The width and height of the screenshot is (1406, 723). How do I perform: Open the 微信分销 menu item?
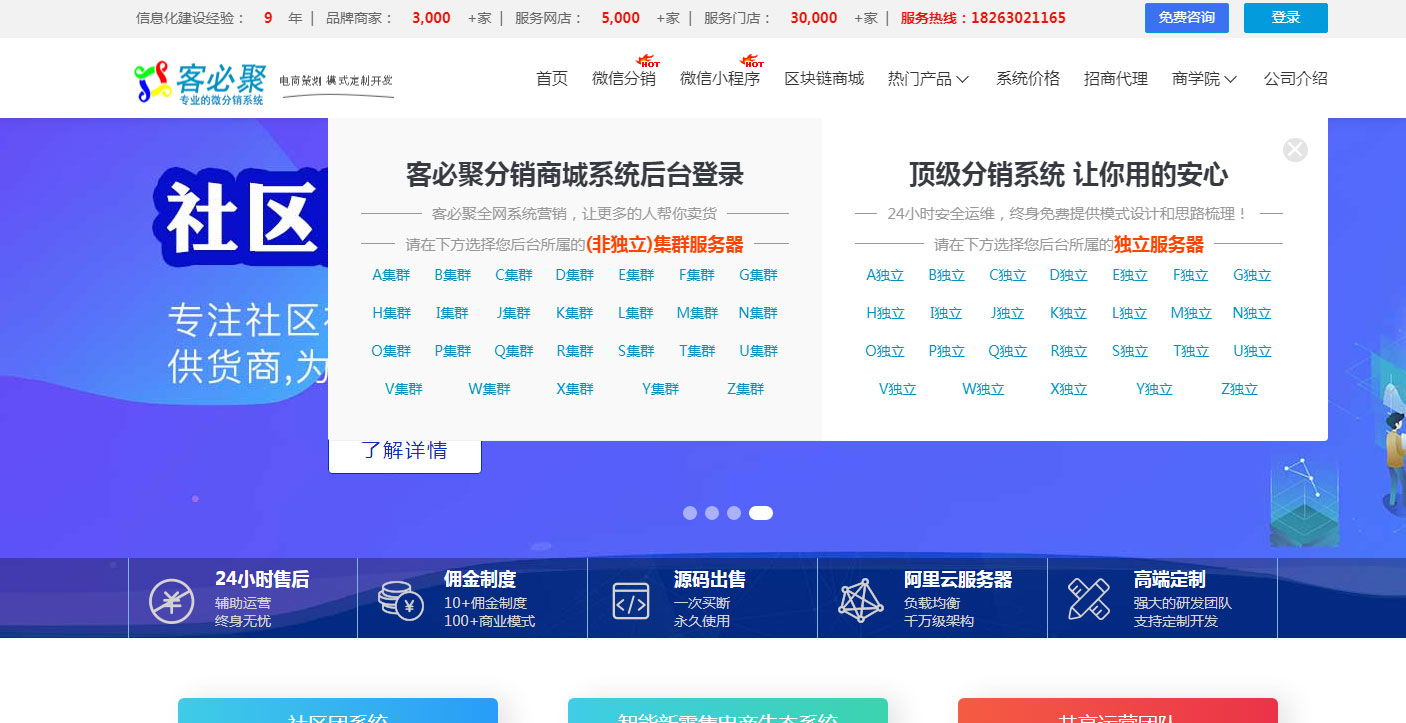click(x=623, y=79)
